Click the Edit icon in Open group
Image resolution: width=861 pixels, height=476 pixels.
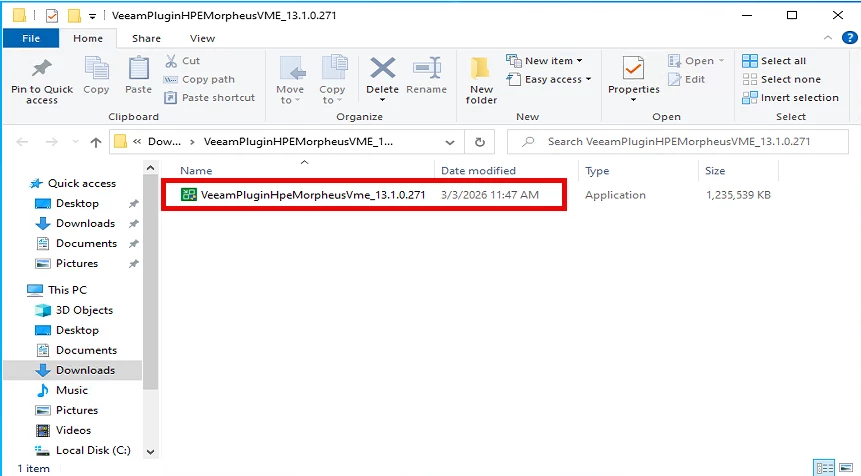(x=674, y=79)
